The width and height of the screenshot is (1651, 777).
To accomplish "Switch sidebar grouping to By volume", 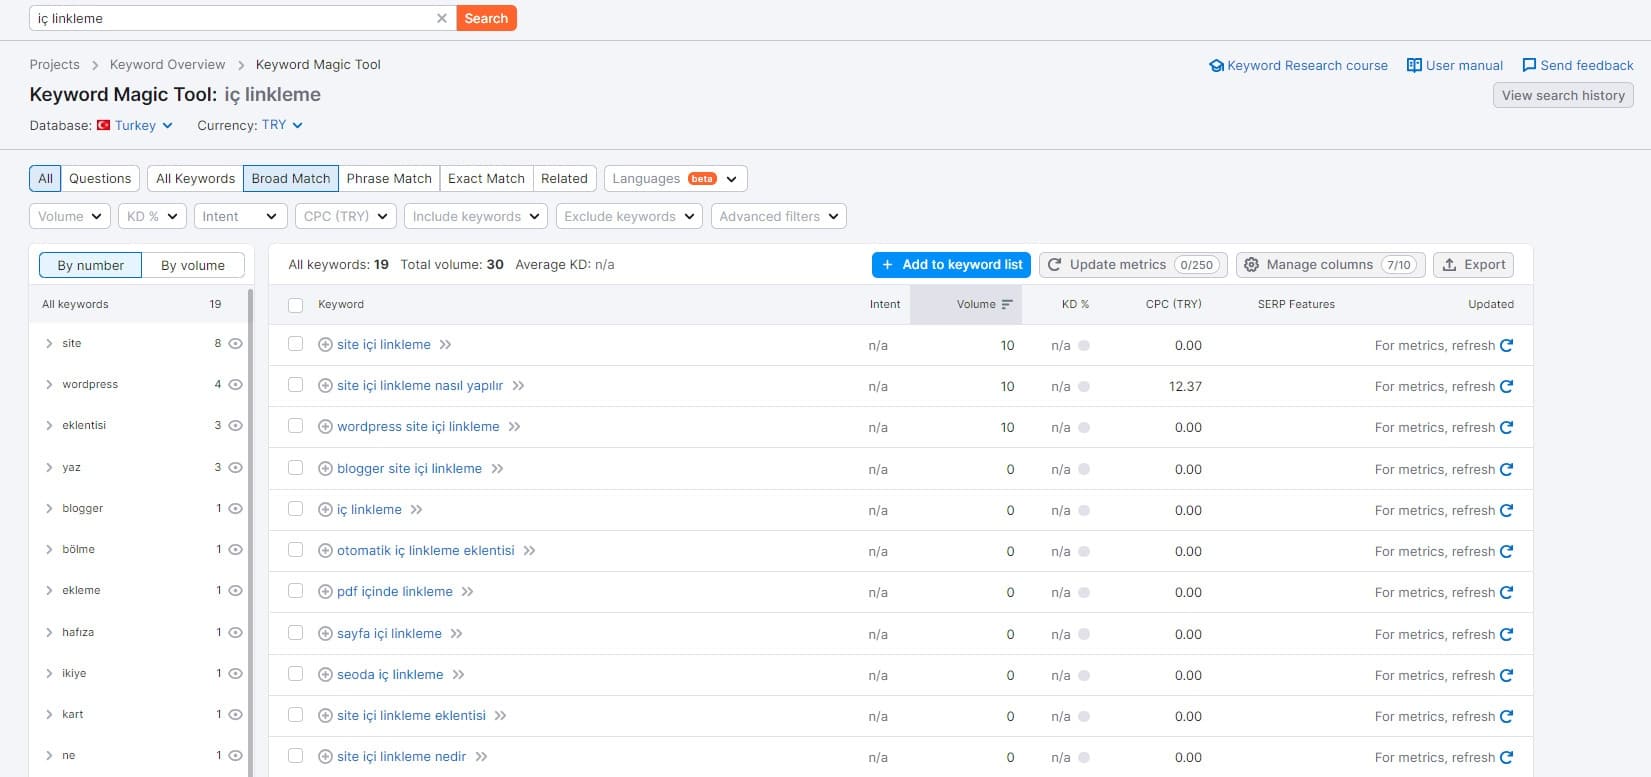I will coord(193,265).
